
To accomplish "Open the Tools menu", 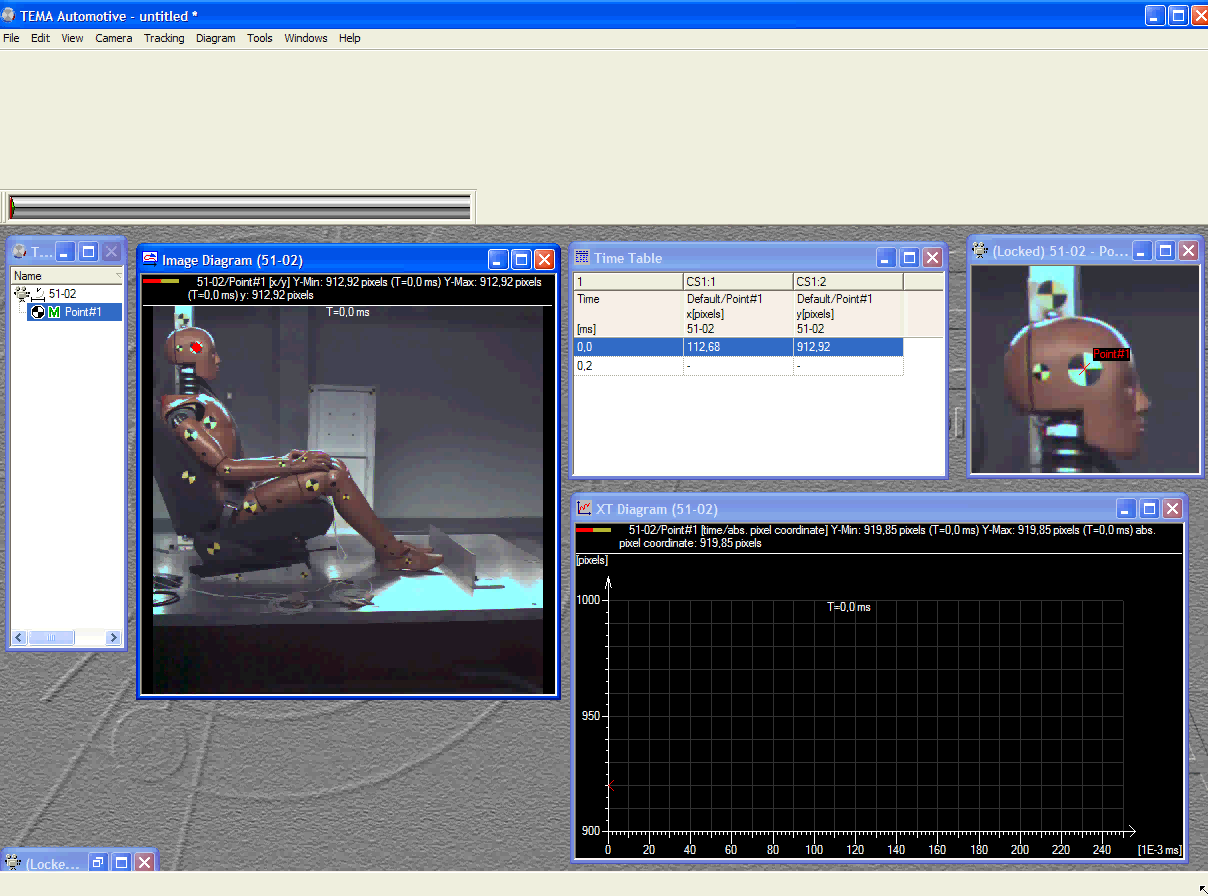I will pyautogui.click(x=260, y=38).
